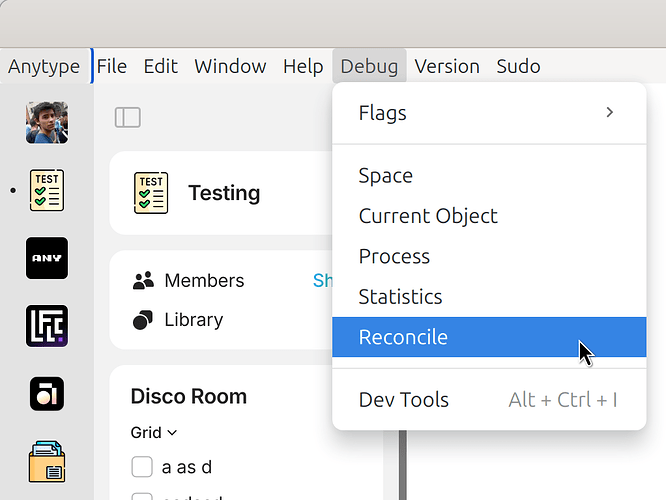Toggle the sidebar panel layout icon
This screenshot has height=500, width=666.
click(127, 117)
